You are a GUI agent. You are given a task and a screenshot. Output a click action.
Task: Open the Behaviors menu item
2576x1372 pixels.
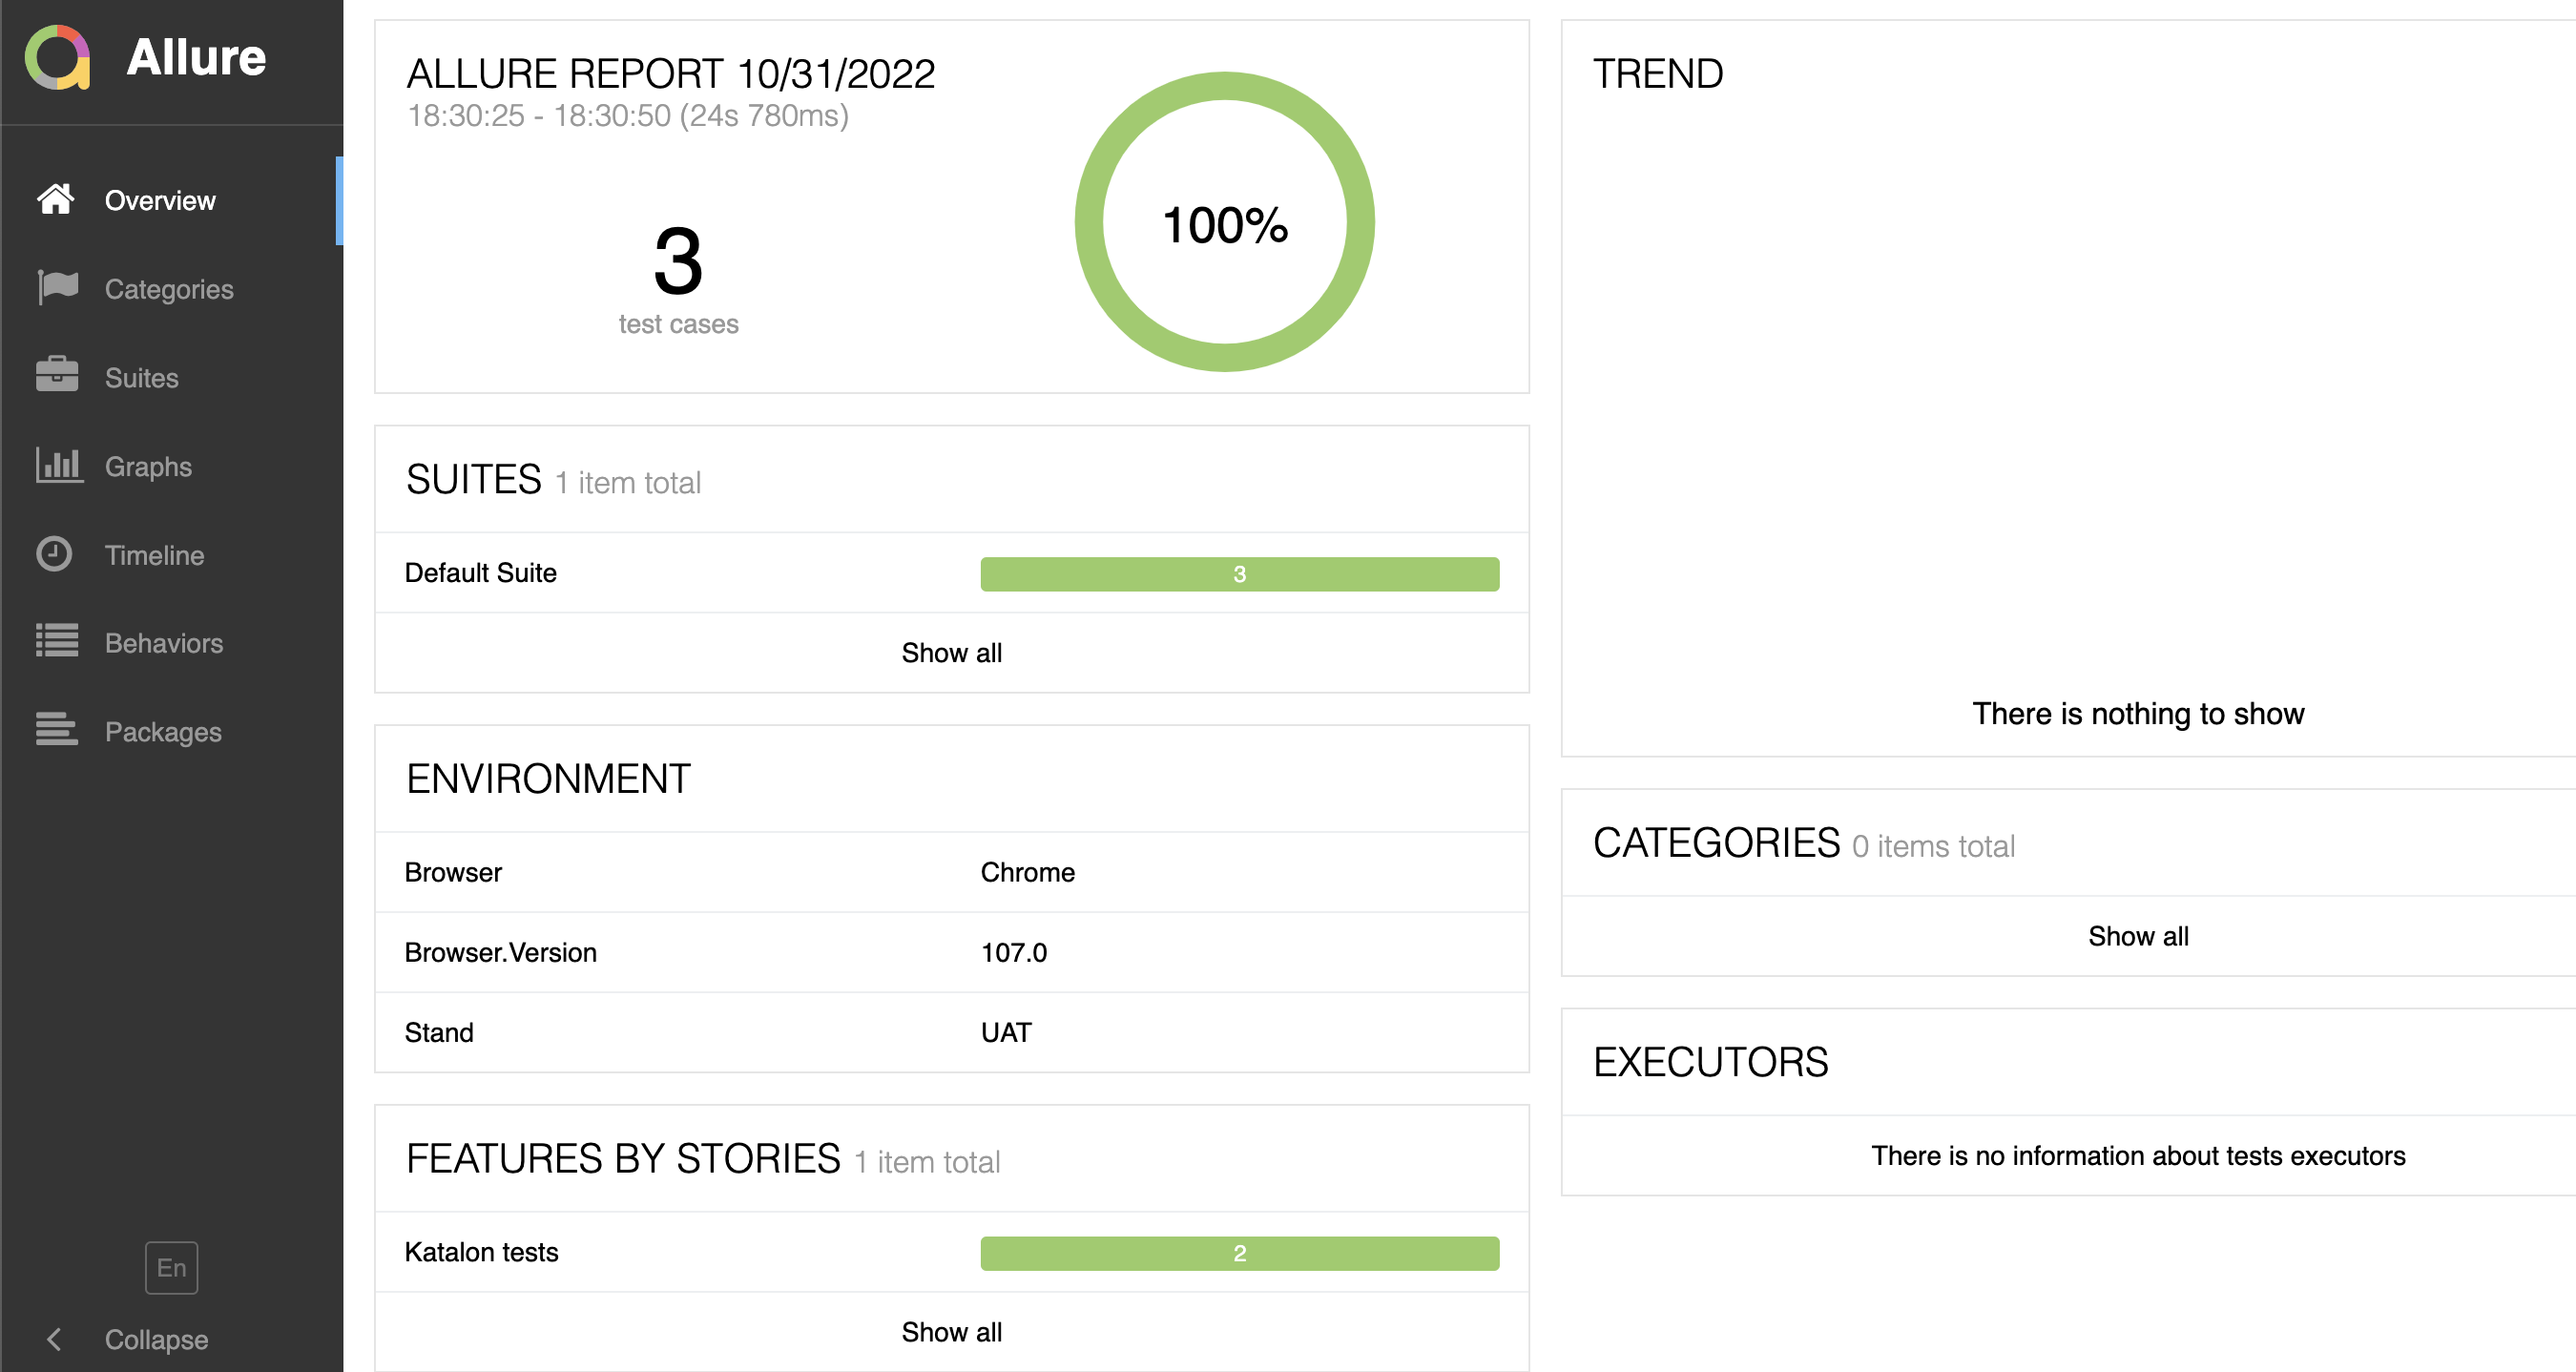pyautogui.click(x=164, y=643)
